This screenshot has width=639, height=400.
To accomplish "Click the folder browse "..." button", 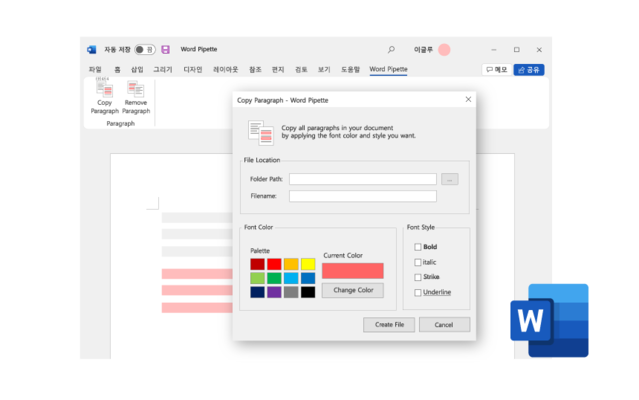I will [x=450, y=179].
